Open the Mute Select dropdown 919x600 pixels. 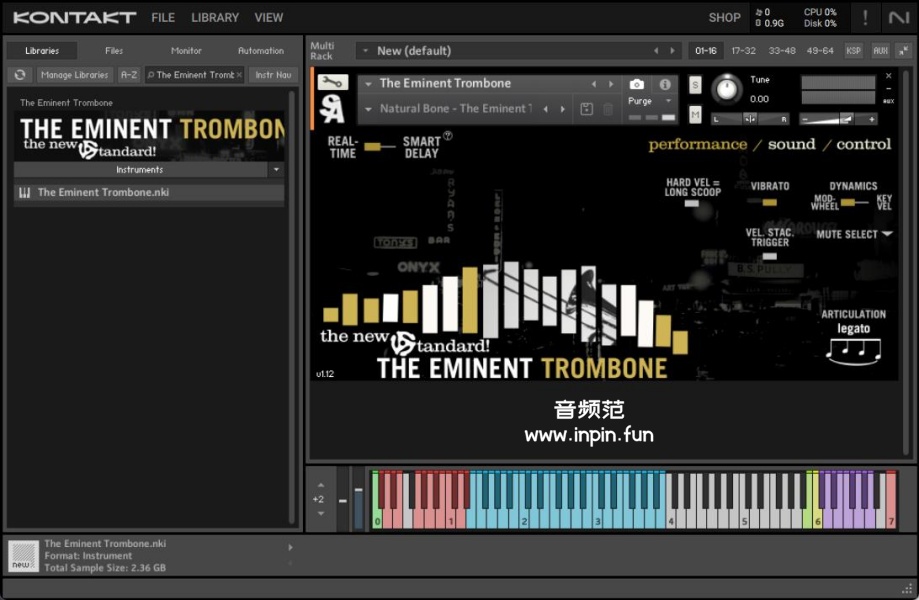click(x=854, y=234)
